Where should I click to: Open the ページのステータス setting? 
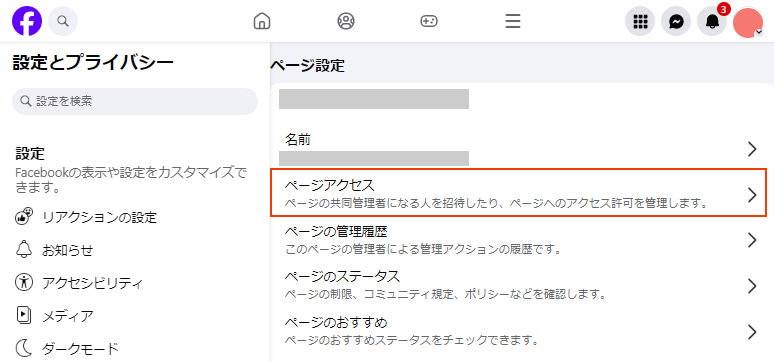(518, 285)
